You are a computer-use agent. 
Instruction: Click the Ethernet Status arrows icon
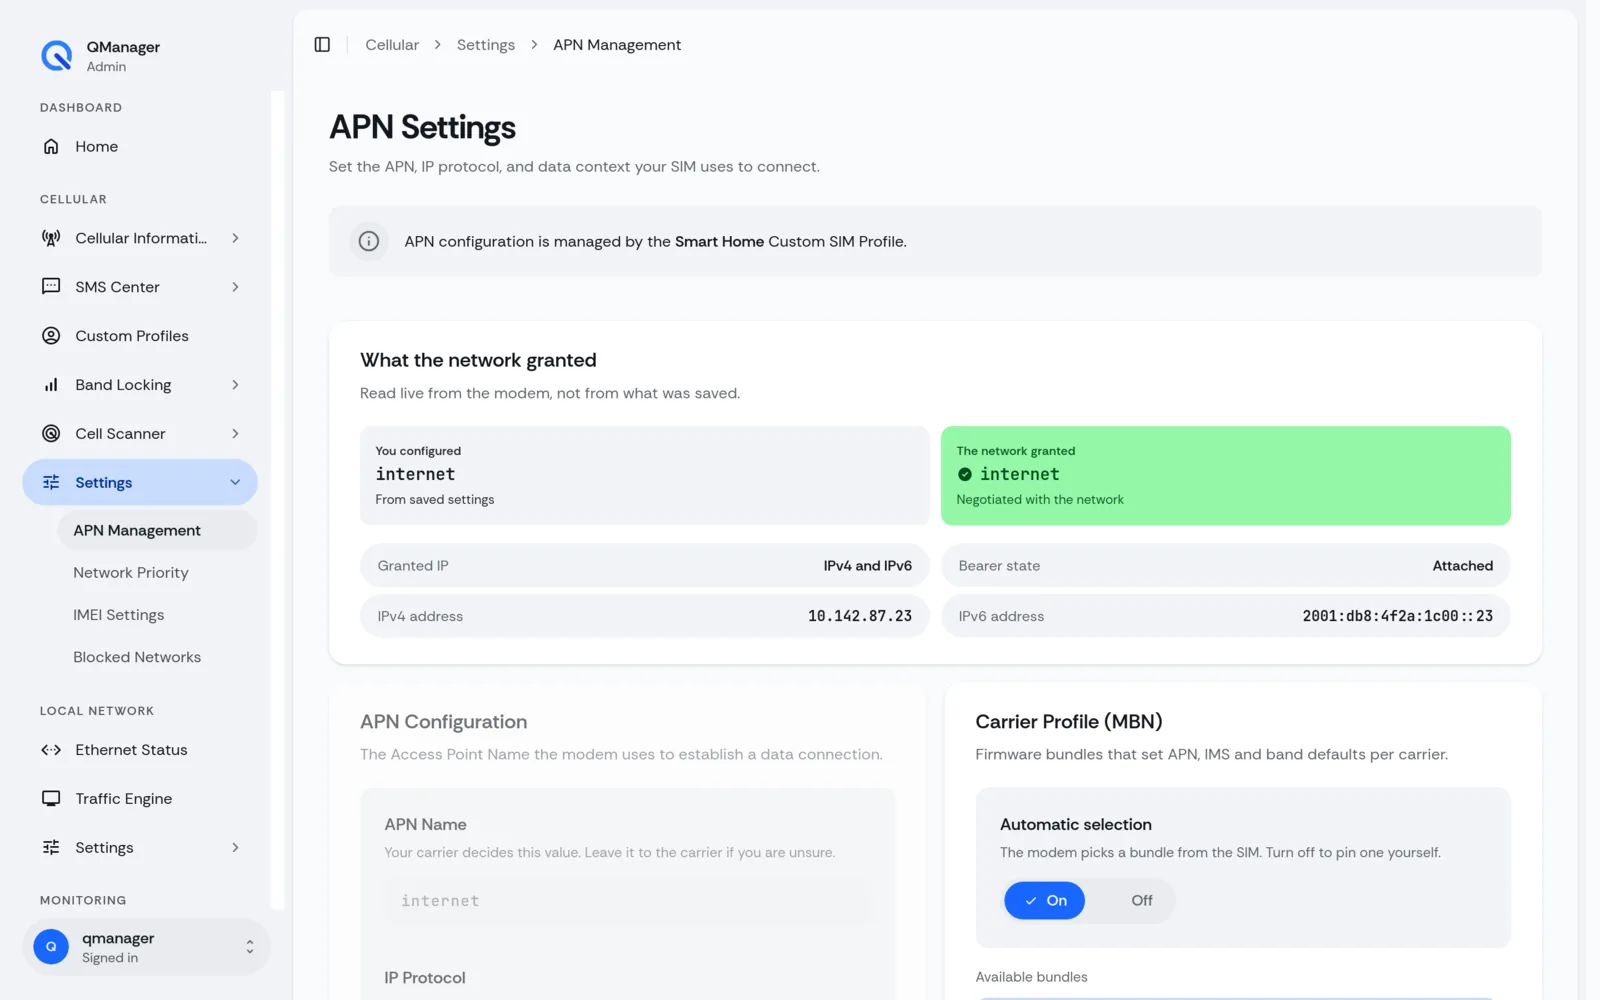tap(51, 750)
